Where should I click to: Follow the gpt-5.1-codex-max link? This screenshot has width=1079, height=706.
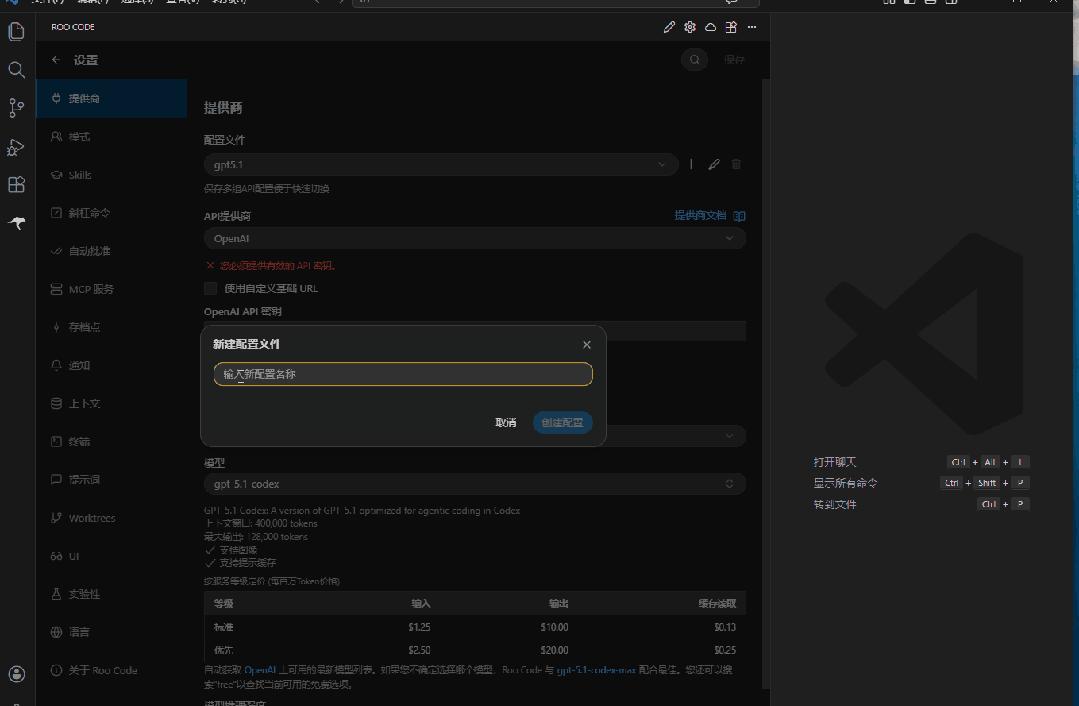[596, 670]
